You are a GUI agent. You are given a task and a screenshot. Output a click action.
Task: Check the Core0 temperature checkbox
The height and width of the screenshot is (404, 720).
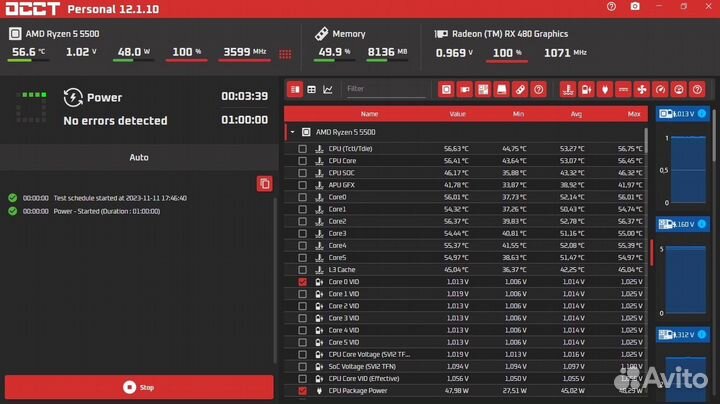point(302,197)
